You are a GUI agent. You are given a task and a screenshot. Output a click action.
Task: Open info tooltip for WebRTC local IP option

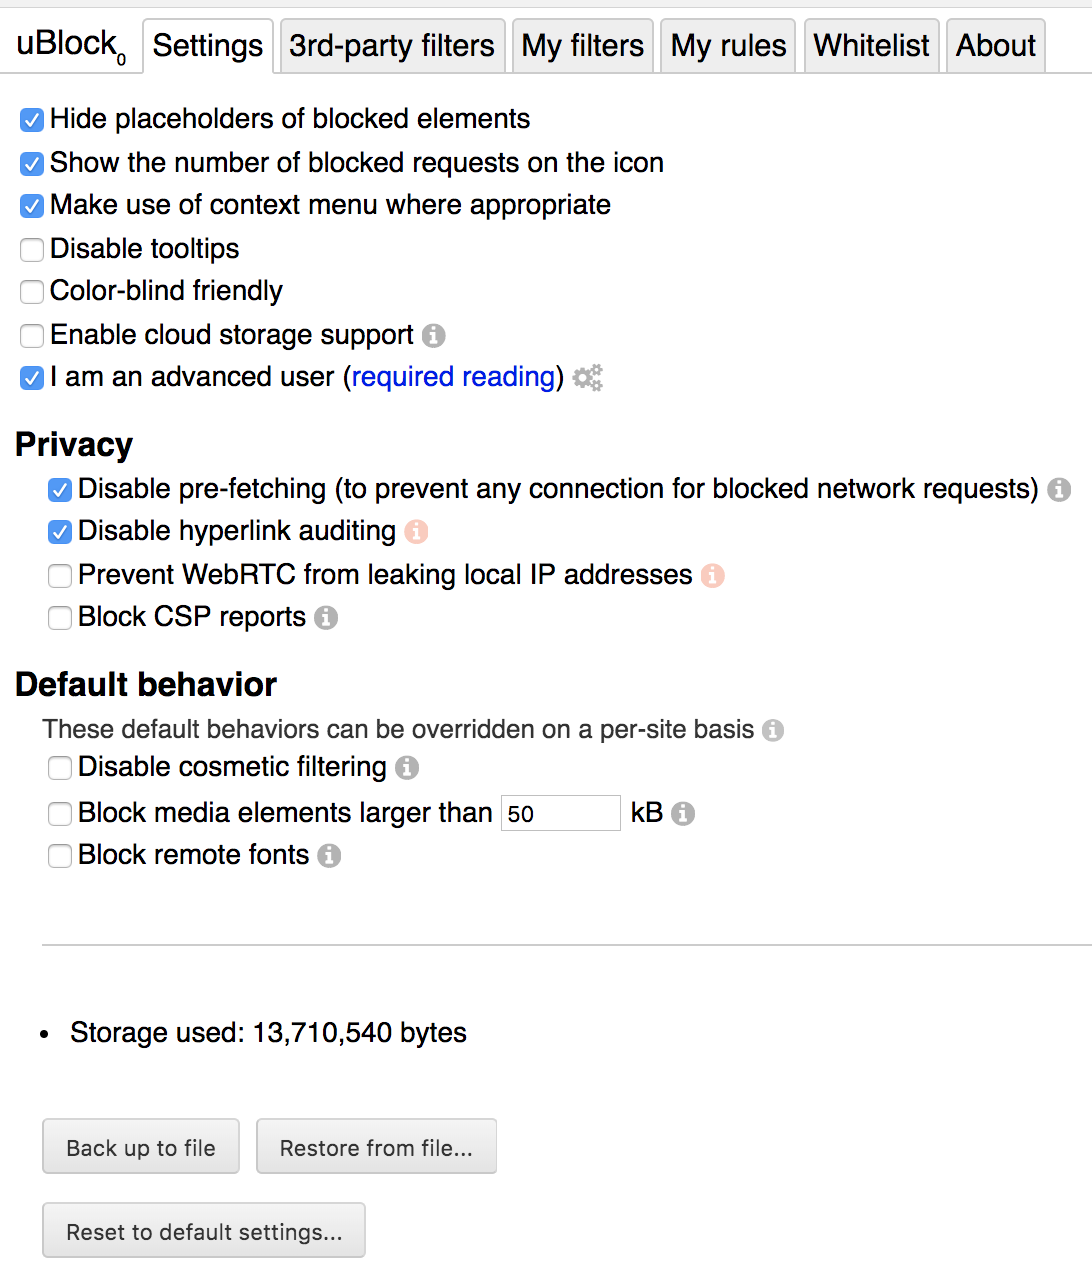point(712,575)
